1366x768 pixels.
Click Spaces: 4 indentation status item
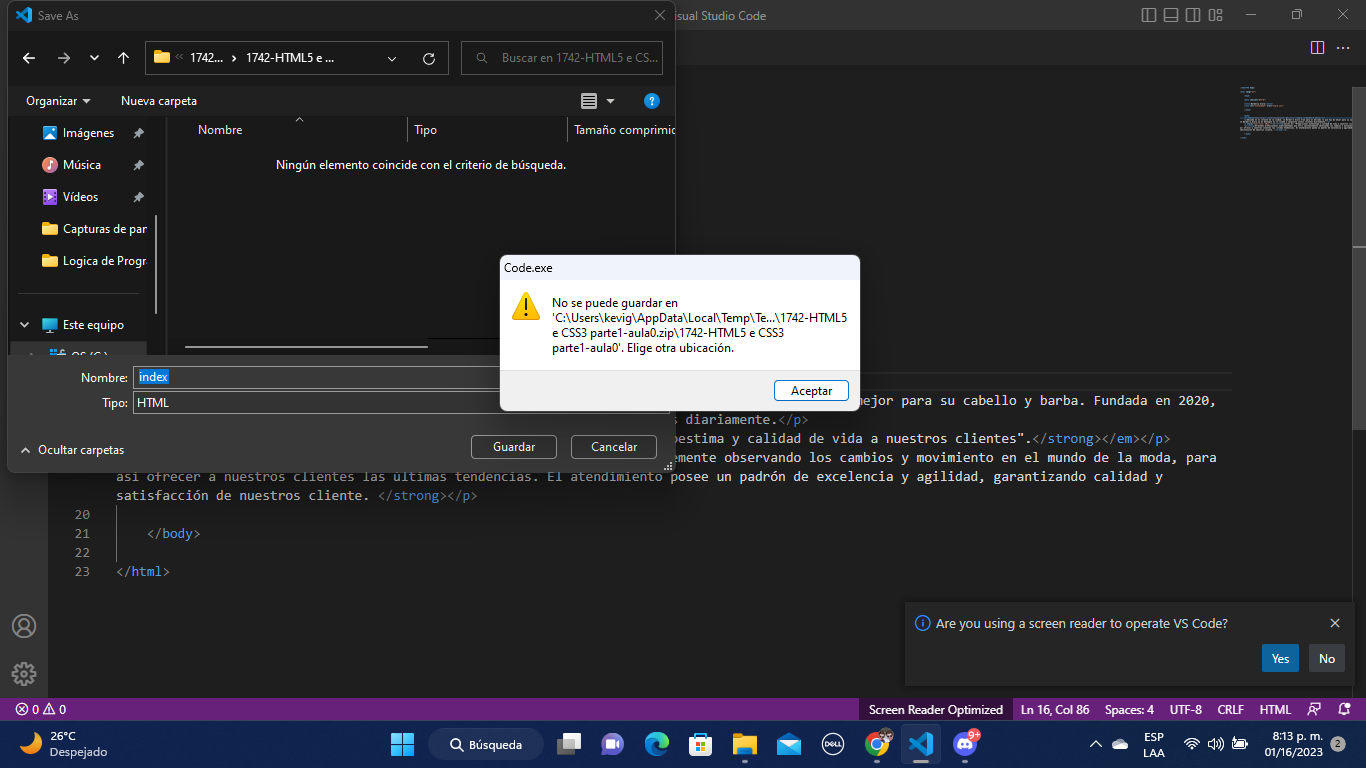click(1129, 709)
